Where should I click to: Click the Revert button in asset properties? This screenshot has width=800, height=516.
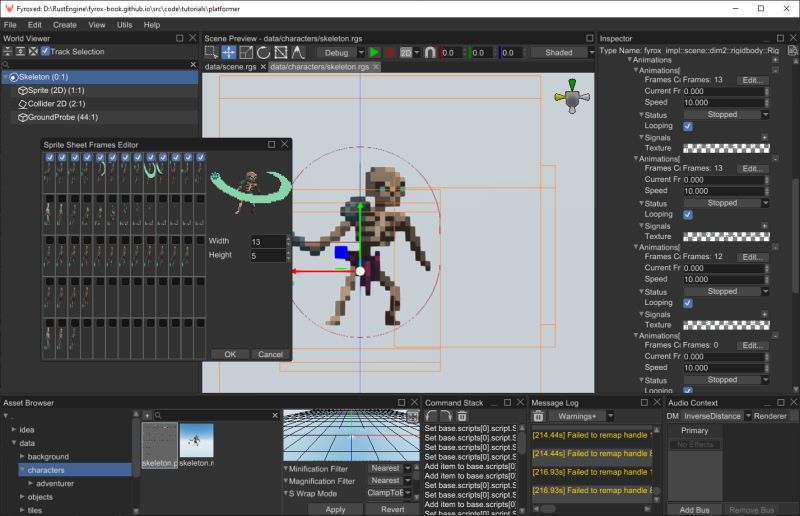pyautogui.click(x=392, y=509)
